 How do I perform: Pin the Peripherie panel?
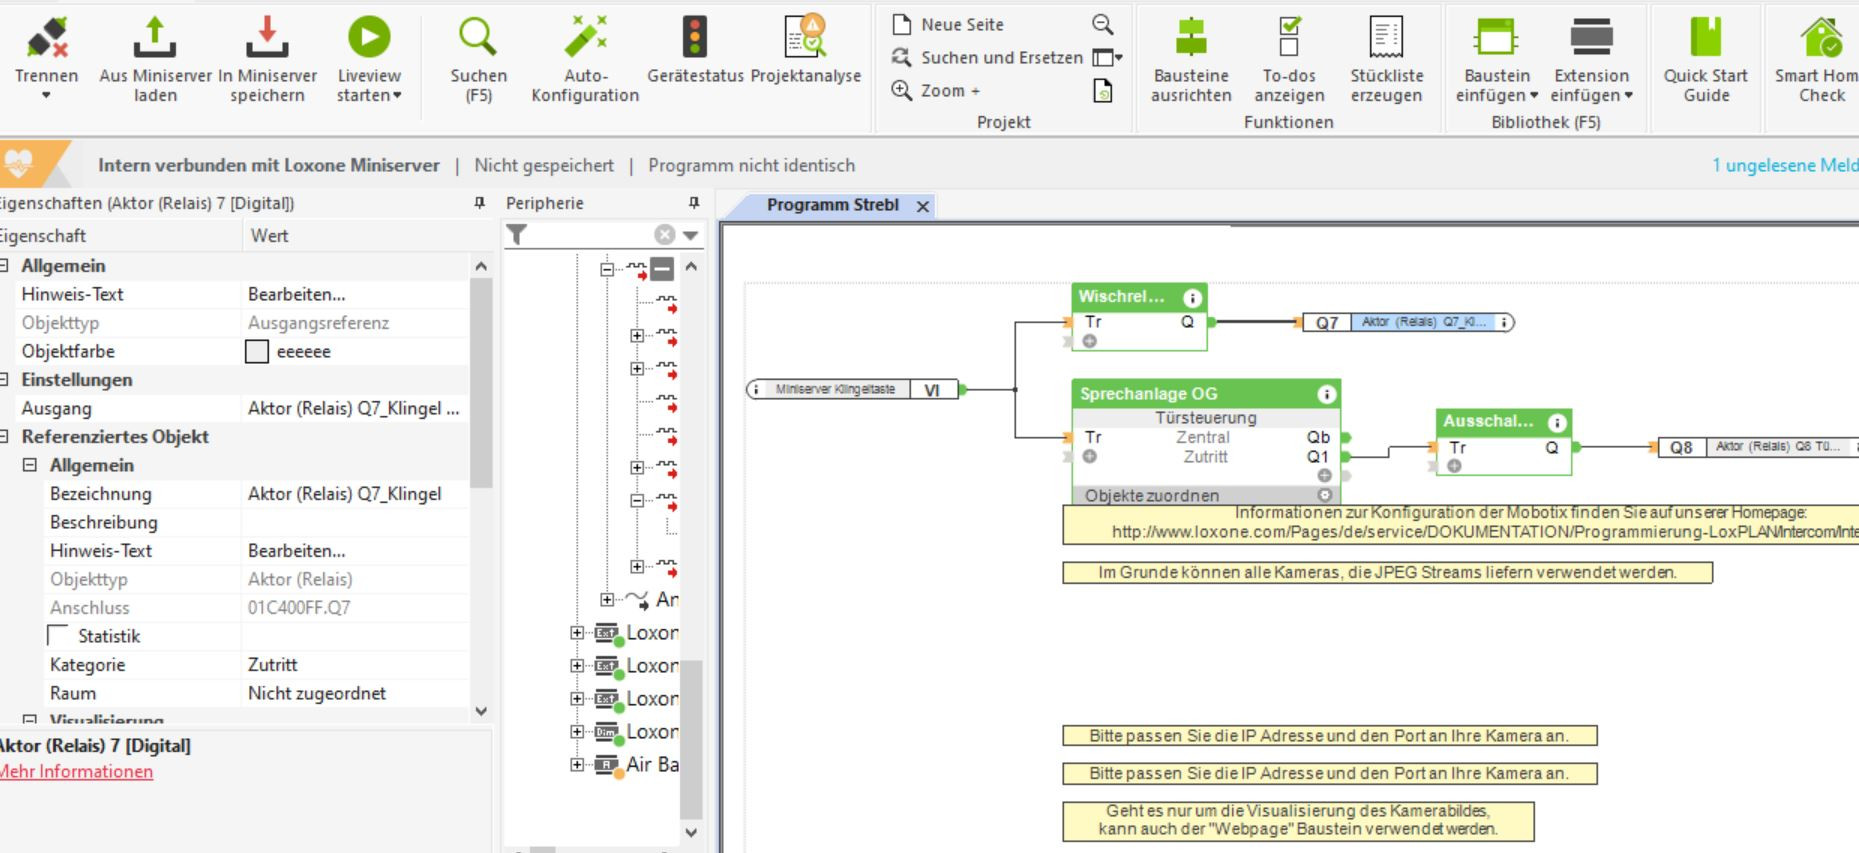[694, 203]
